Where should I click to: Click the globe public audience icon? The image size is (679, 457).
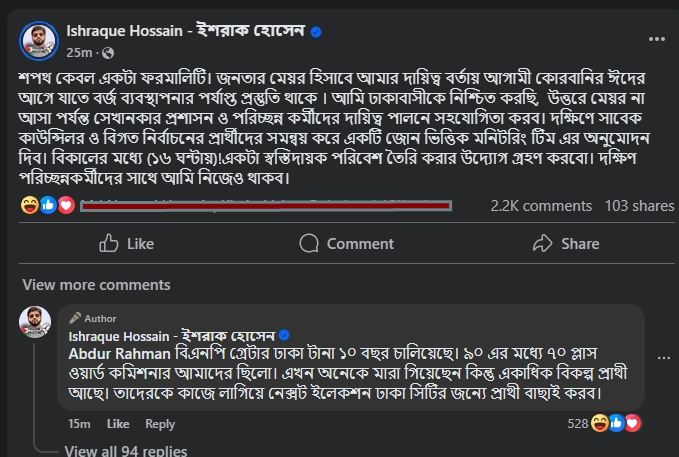pyautogui.click(x=108, y=52)
